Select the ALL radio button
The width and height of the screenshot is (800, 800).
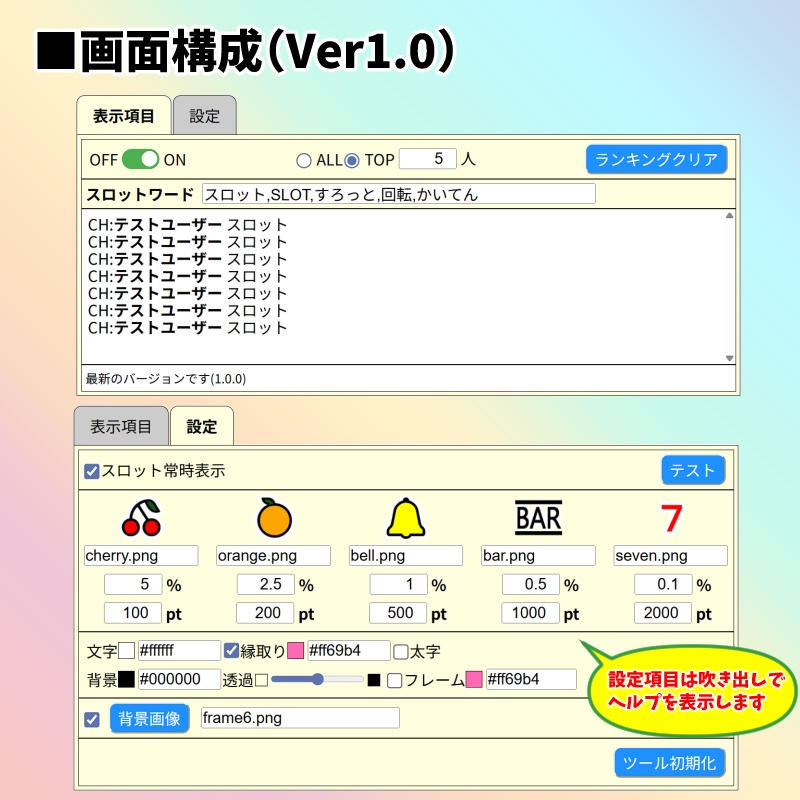coord(304,159)
